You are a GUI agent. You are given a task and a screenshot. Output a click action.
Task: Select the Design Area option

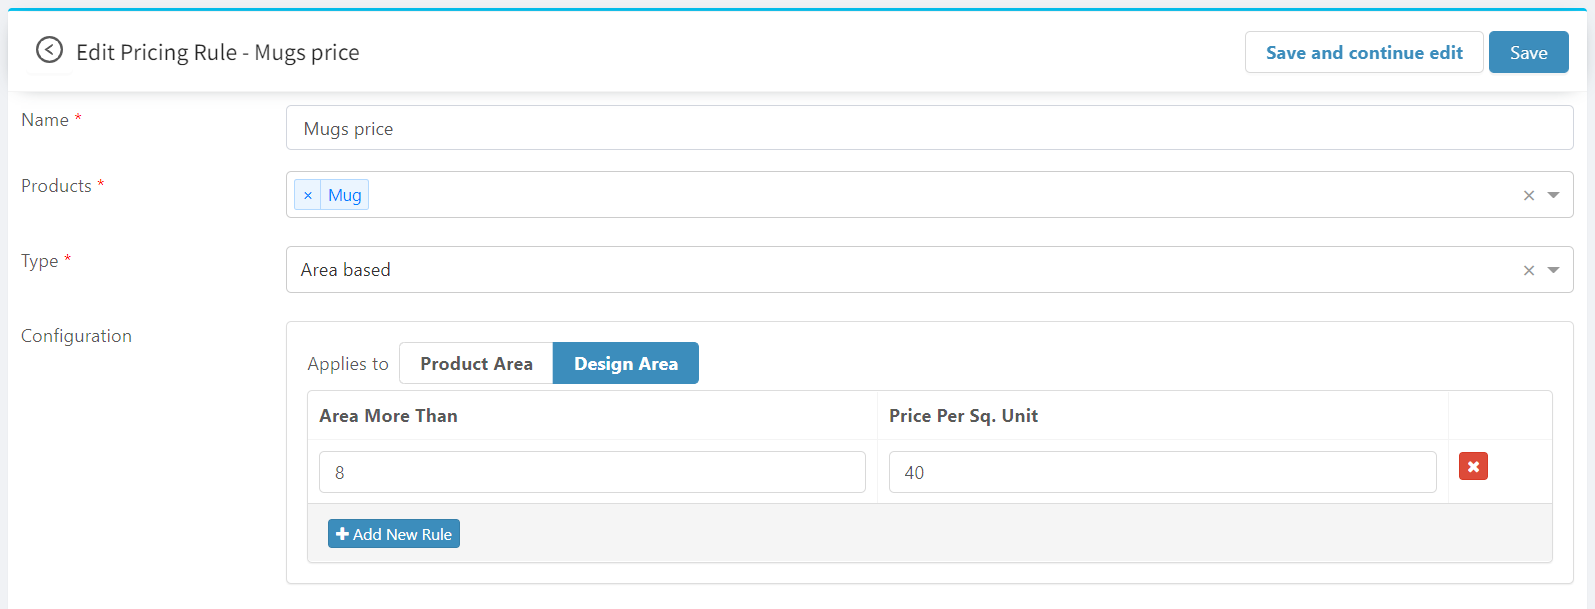[x=625, y=364]
